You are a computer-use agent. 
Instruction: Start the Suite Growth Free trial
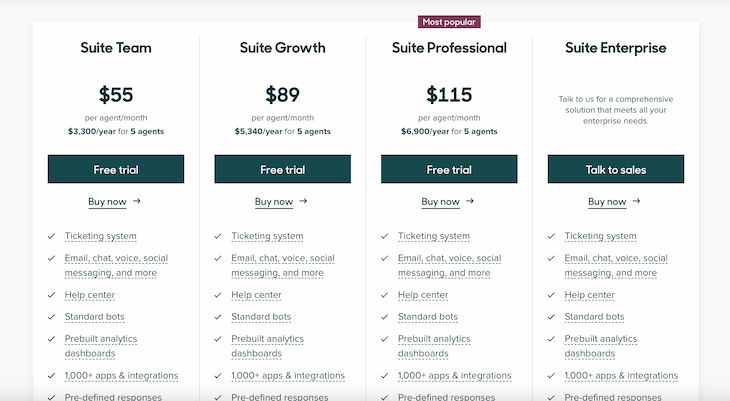coord(283,169)
